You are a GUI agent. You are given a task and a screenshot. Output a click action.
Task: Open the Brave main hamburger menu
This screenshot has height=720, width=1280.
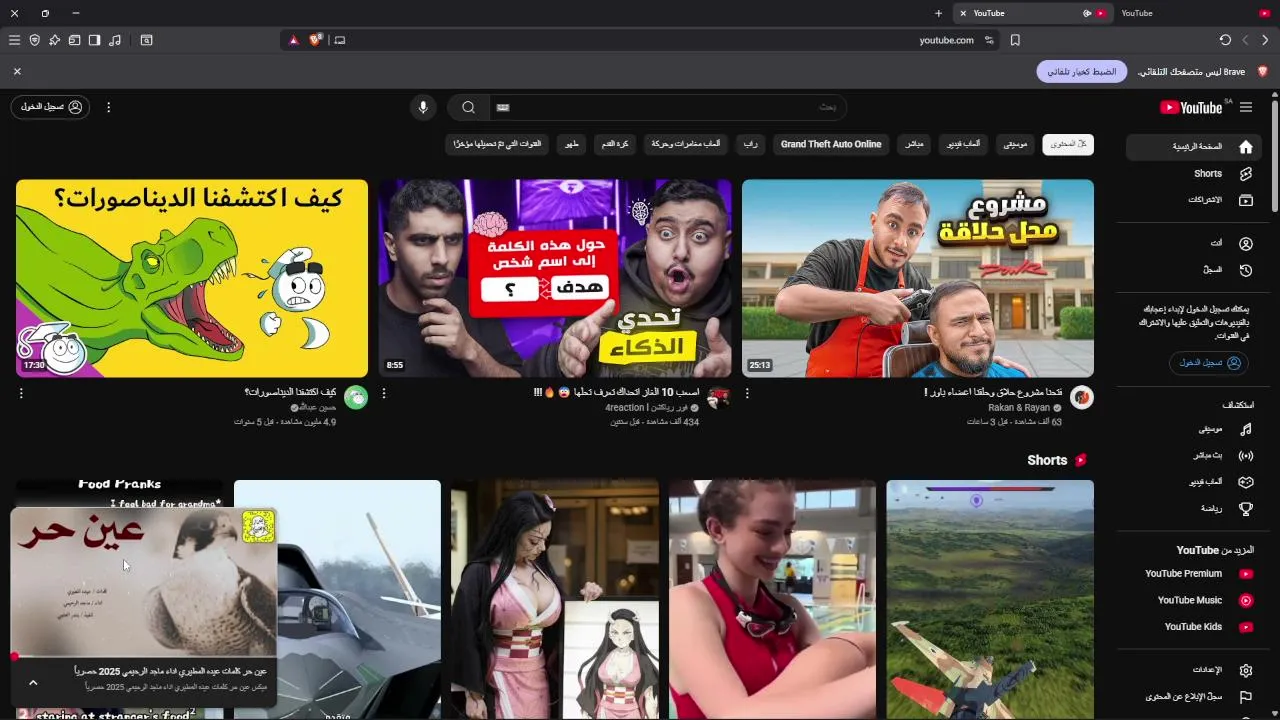tap(14, 40)
